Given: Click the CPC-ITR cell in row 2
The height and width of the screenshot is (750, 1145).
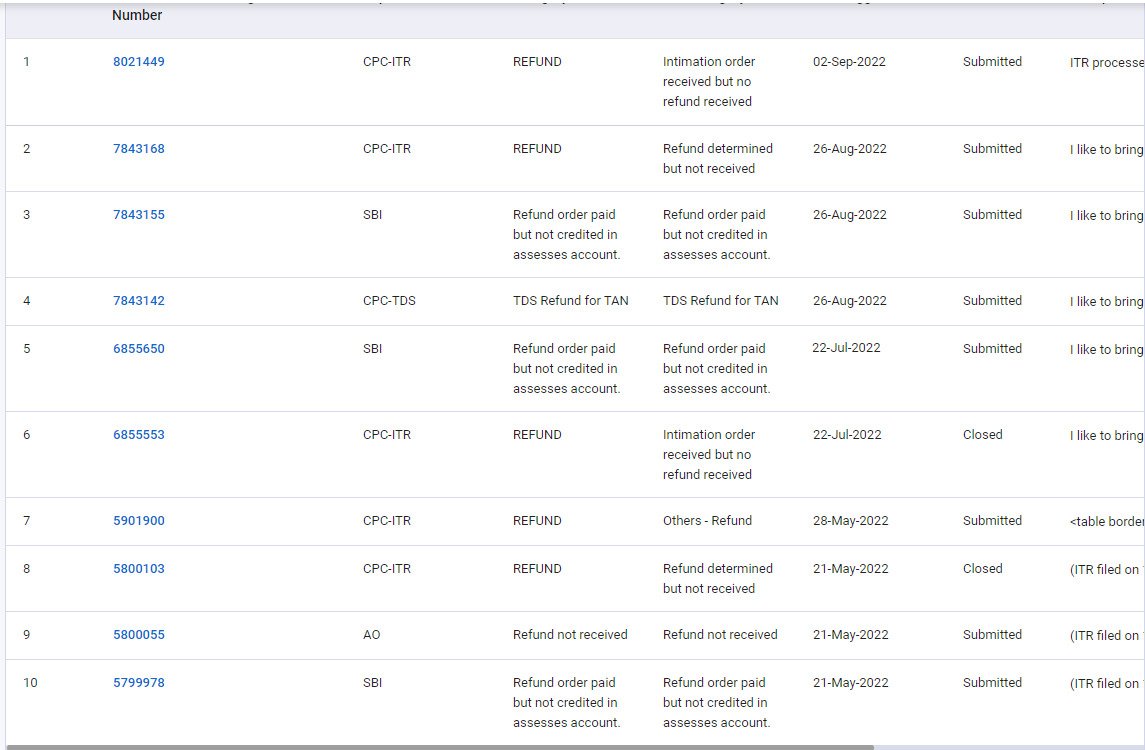Looking at the screenshot, I should (386, 148).
